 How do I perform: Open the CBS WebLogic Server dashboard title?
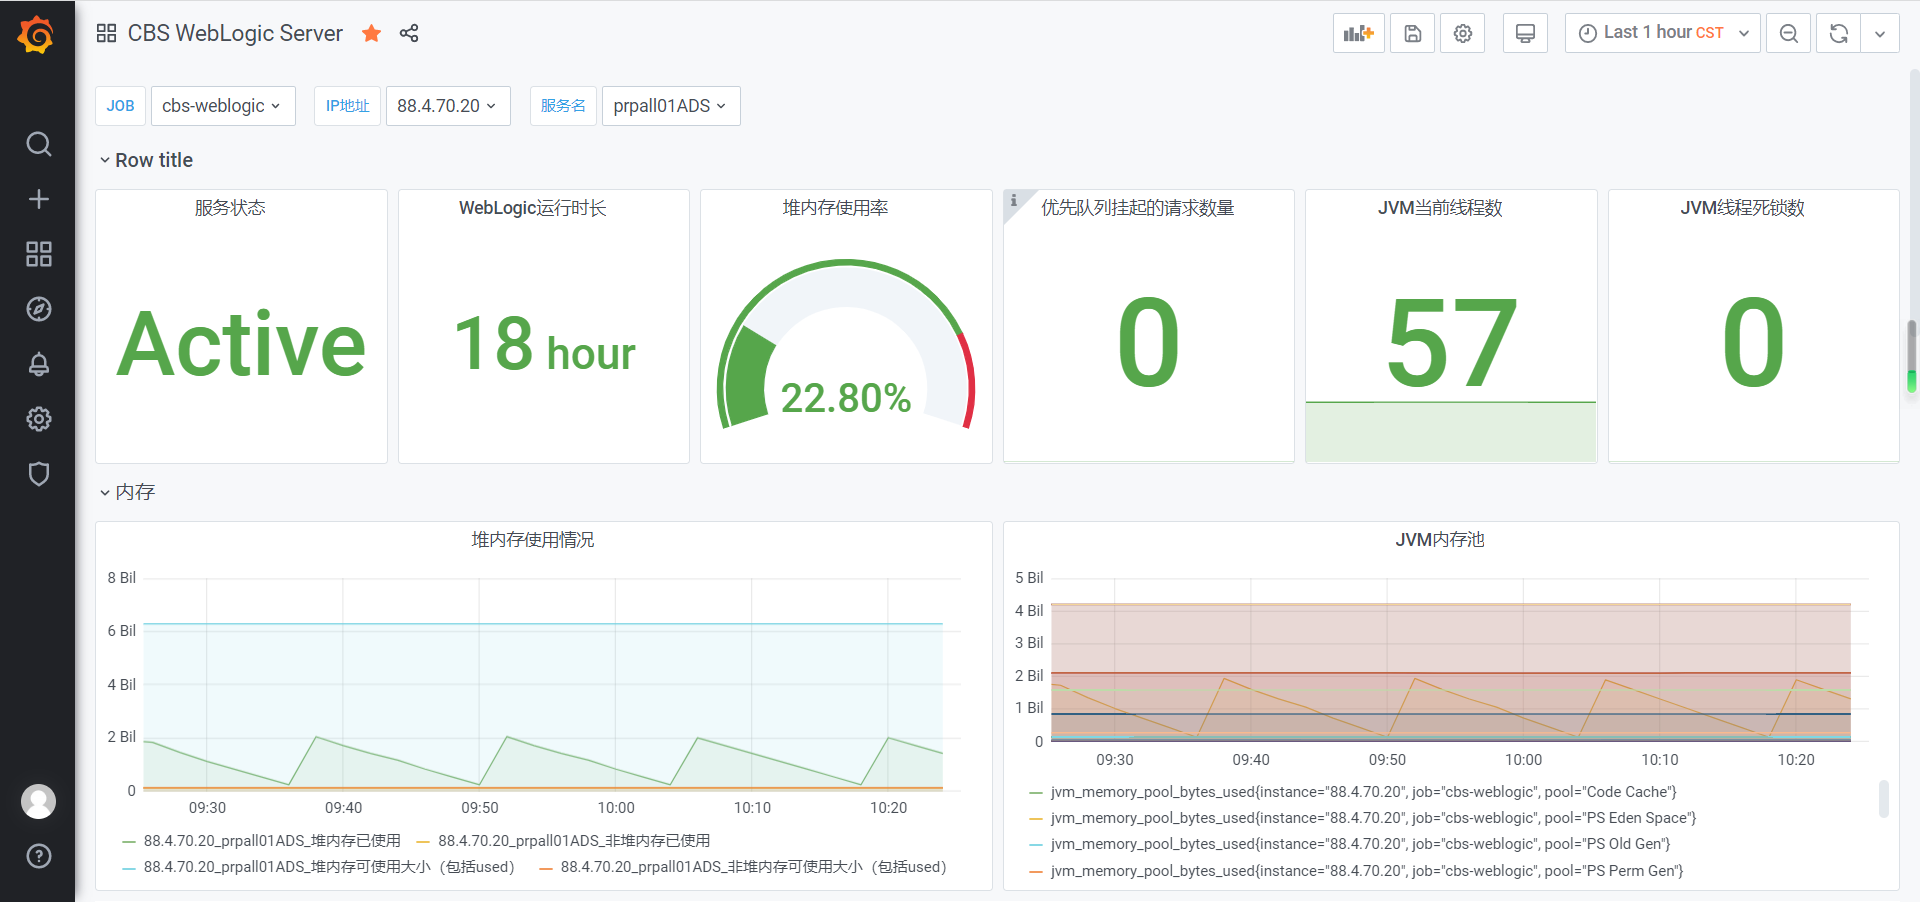coord(235,33)
